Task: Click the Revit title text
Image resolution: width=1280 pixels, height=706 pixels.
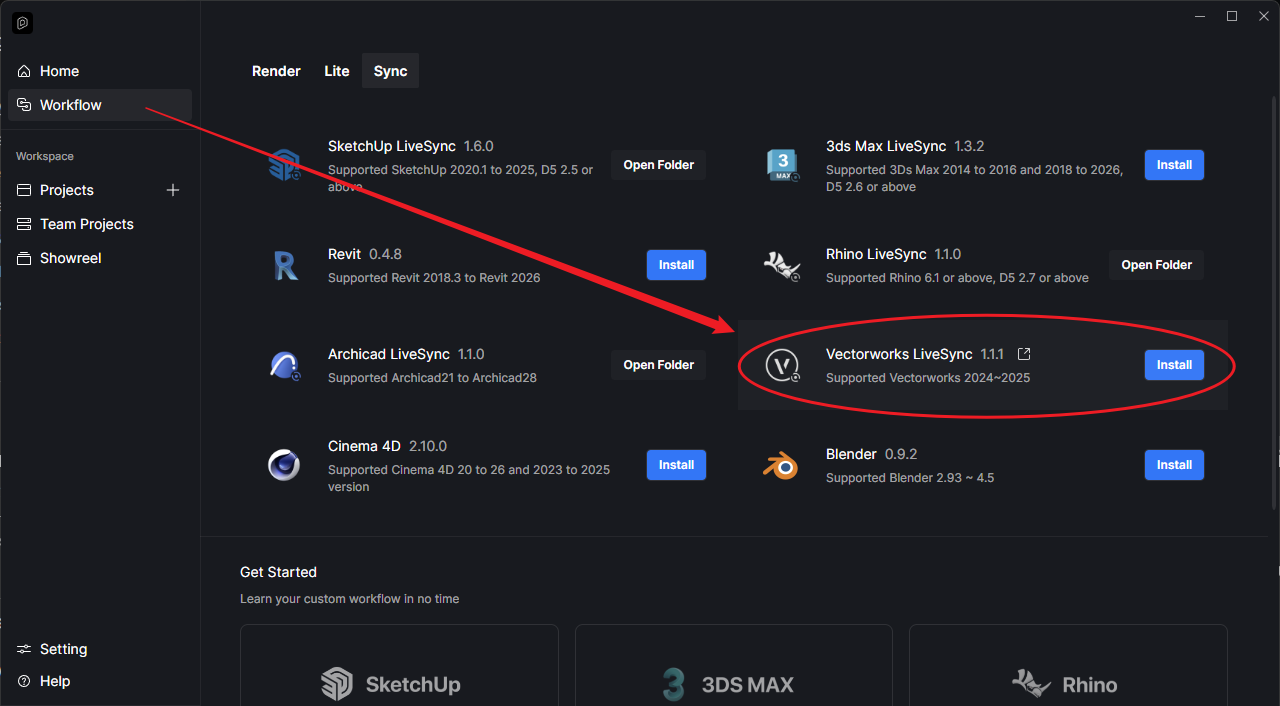Action: [x=345, y=254]
